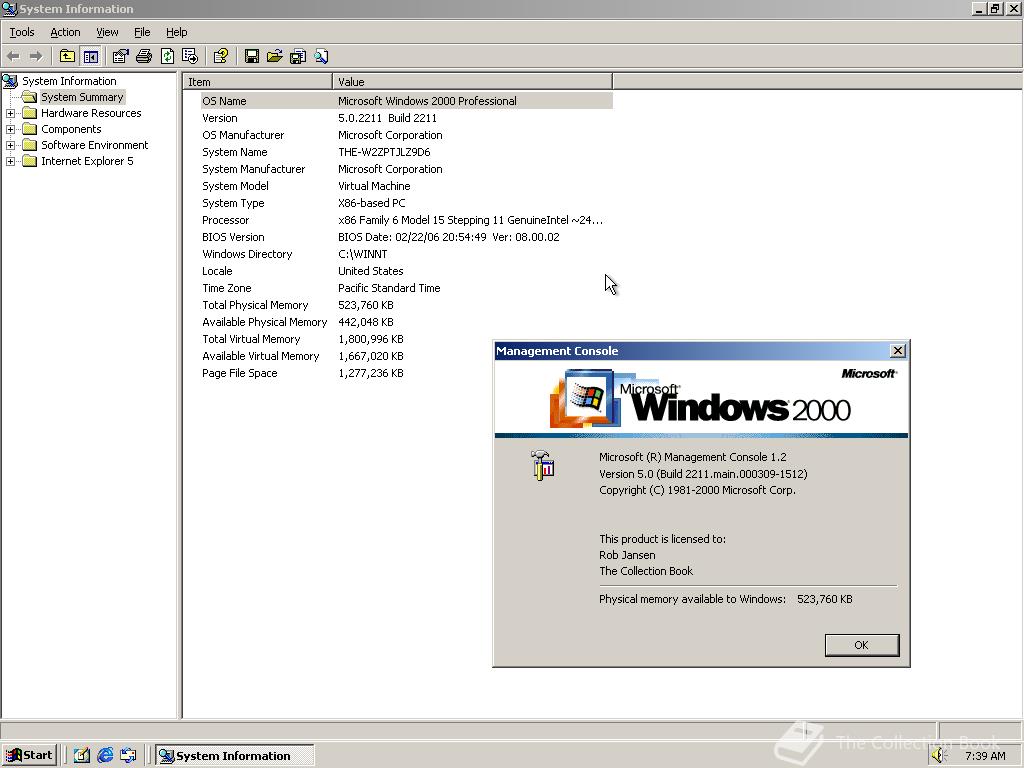The height and width of the screenshot is (768, 1024).
Task: Open the Tools menu
Action: (22, 32)
